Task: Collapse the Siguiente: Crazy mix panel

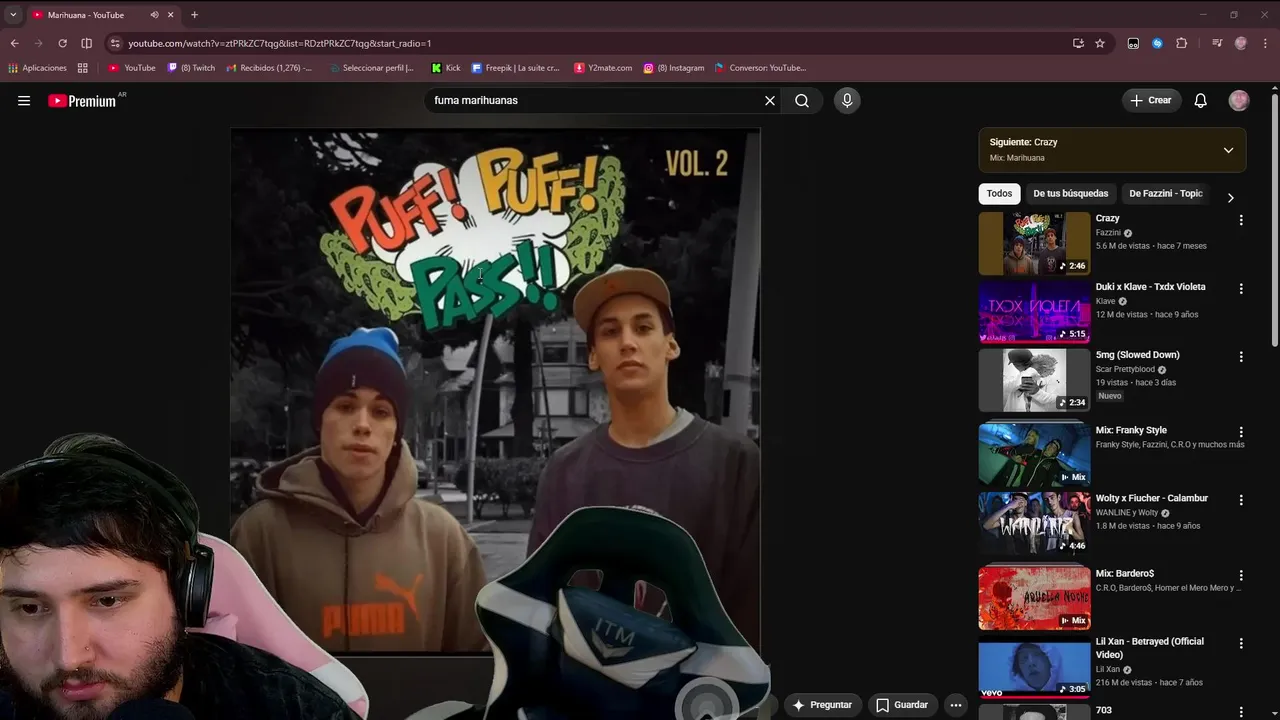Action: click(1228, 150)
